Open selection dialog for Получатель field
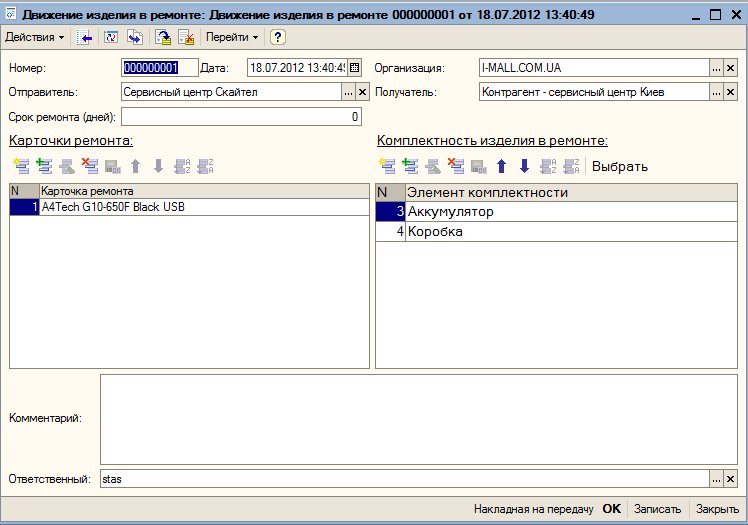Viewport: 748px width, 525px height. (715, 92)
